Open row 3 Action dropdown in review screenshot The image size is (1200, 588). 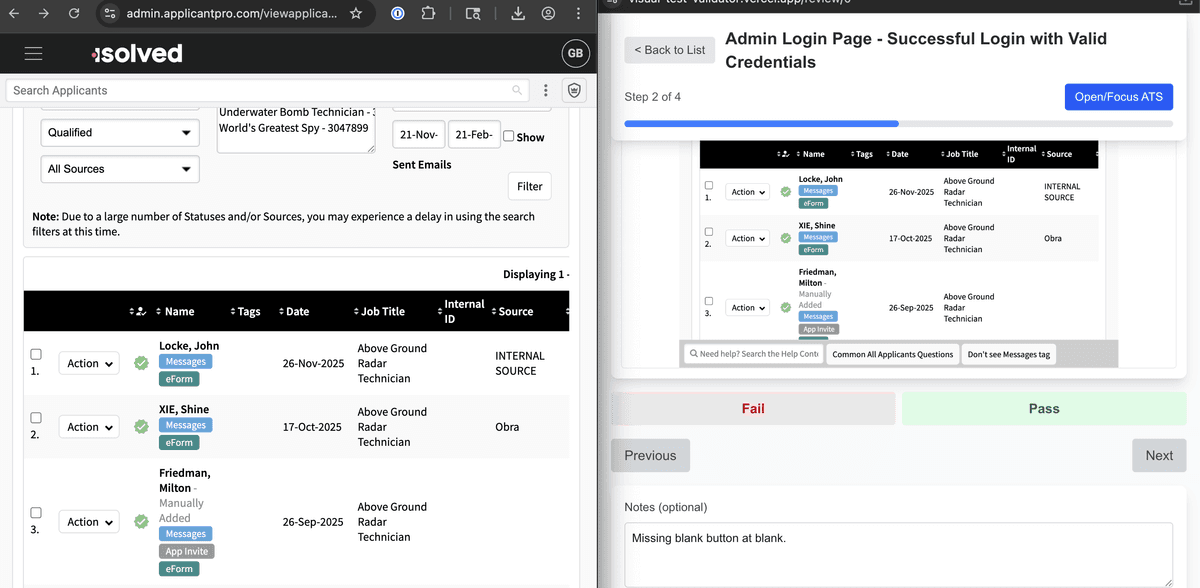(x=748, y=308)
